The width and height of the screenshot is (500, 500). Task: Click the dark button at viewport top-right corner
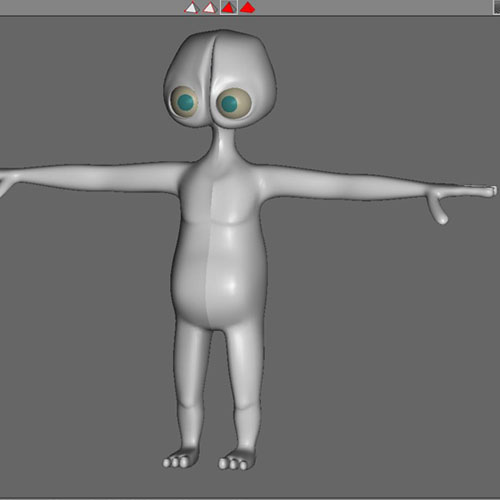(497, 7)
